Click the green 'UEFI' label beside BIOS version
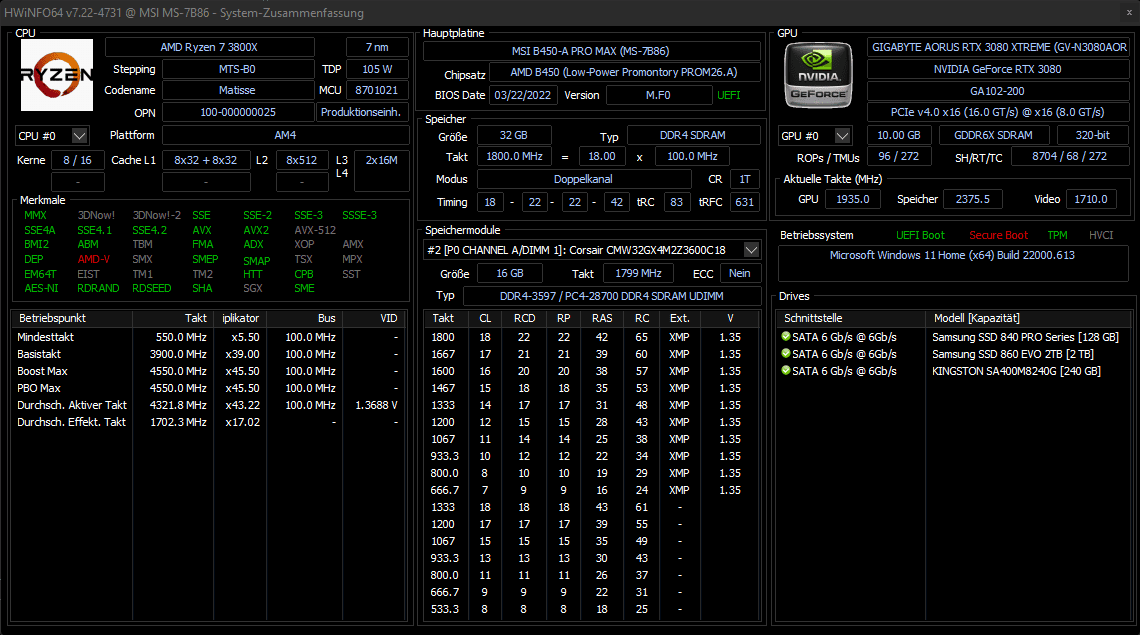This screenshot has width=1140, height=635. click(728, 95)
